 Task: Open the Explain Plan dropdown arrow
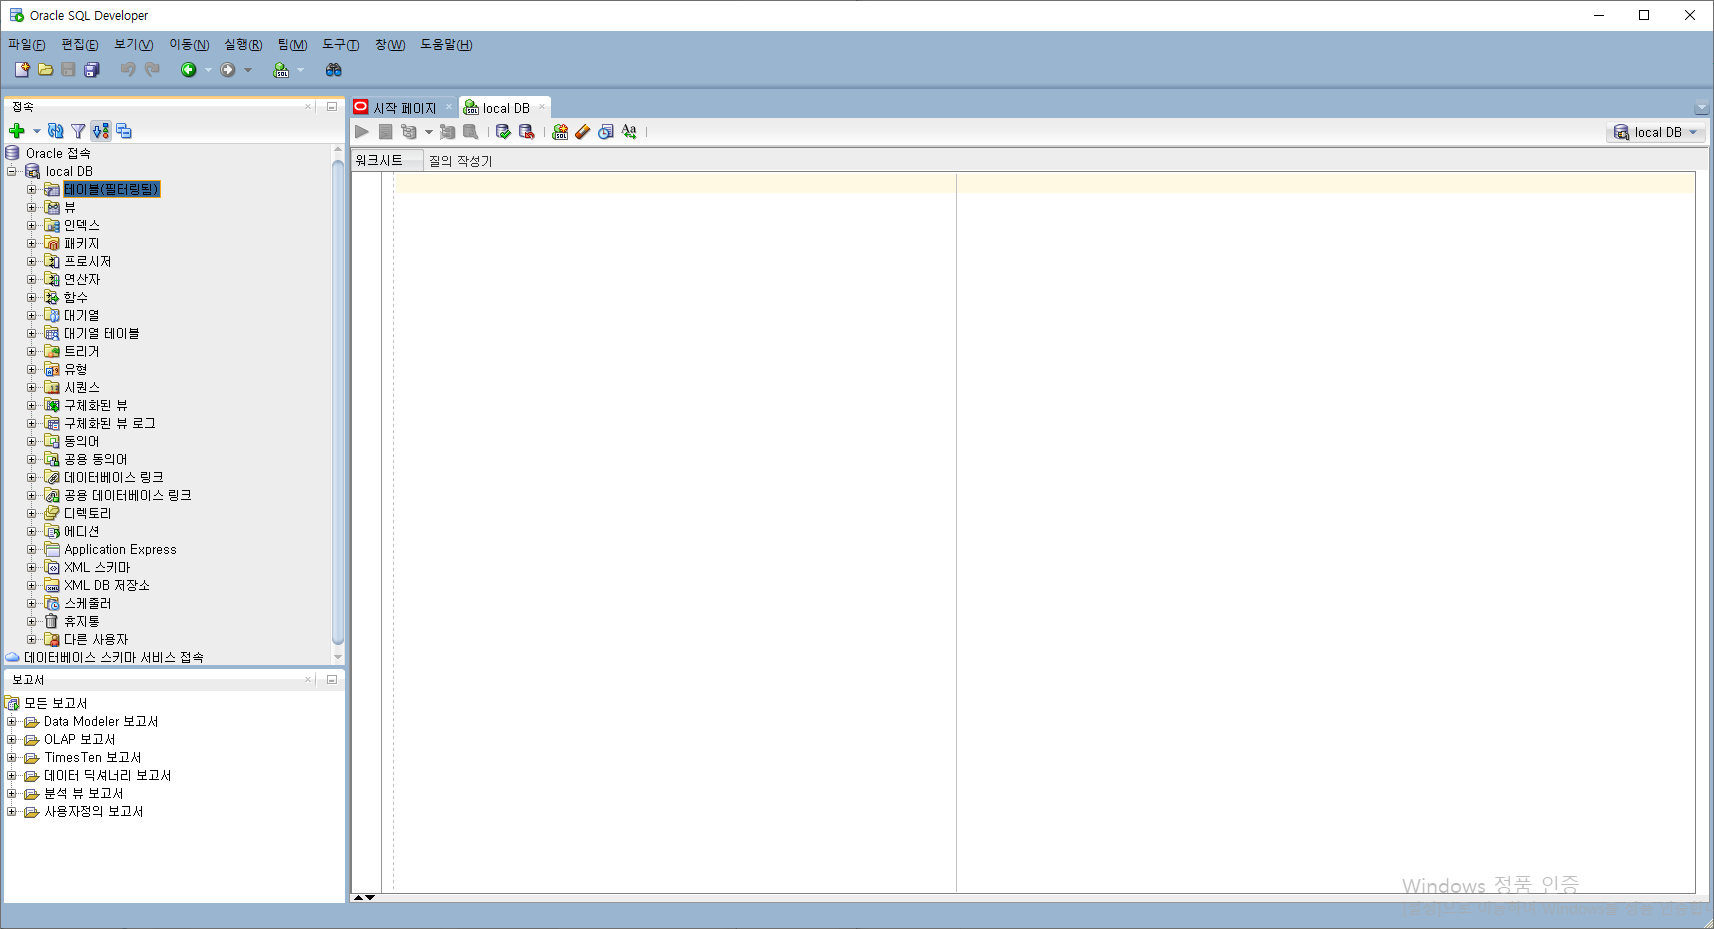pos(428,132)
